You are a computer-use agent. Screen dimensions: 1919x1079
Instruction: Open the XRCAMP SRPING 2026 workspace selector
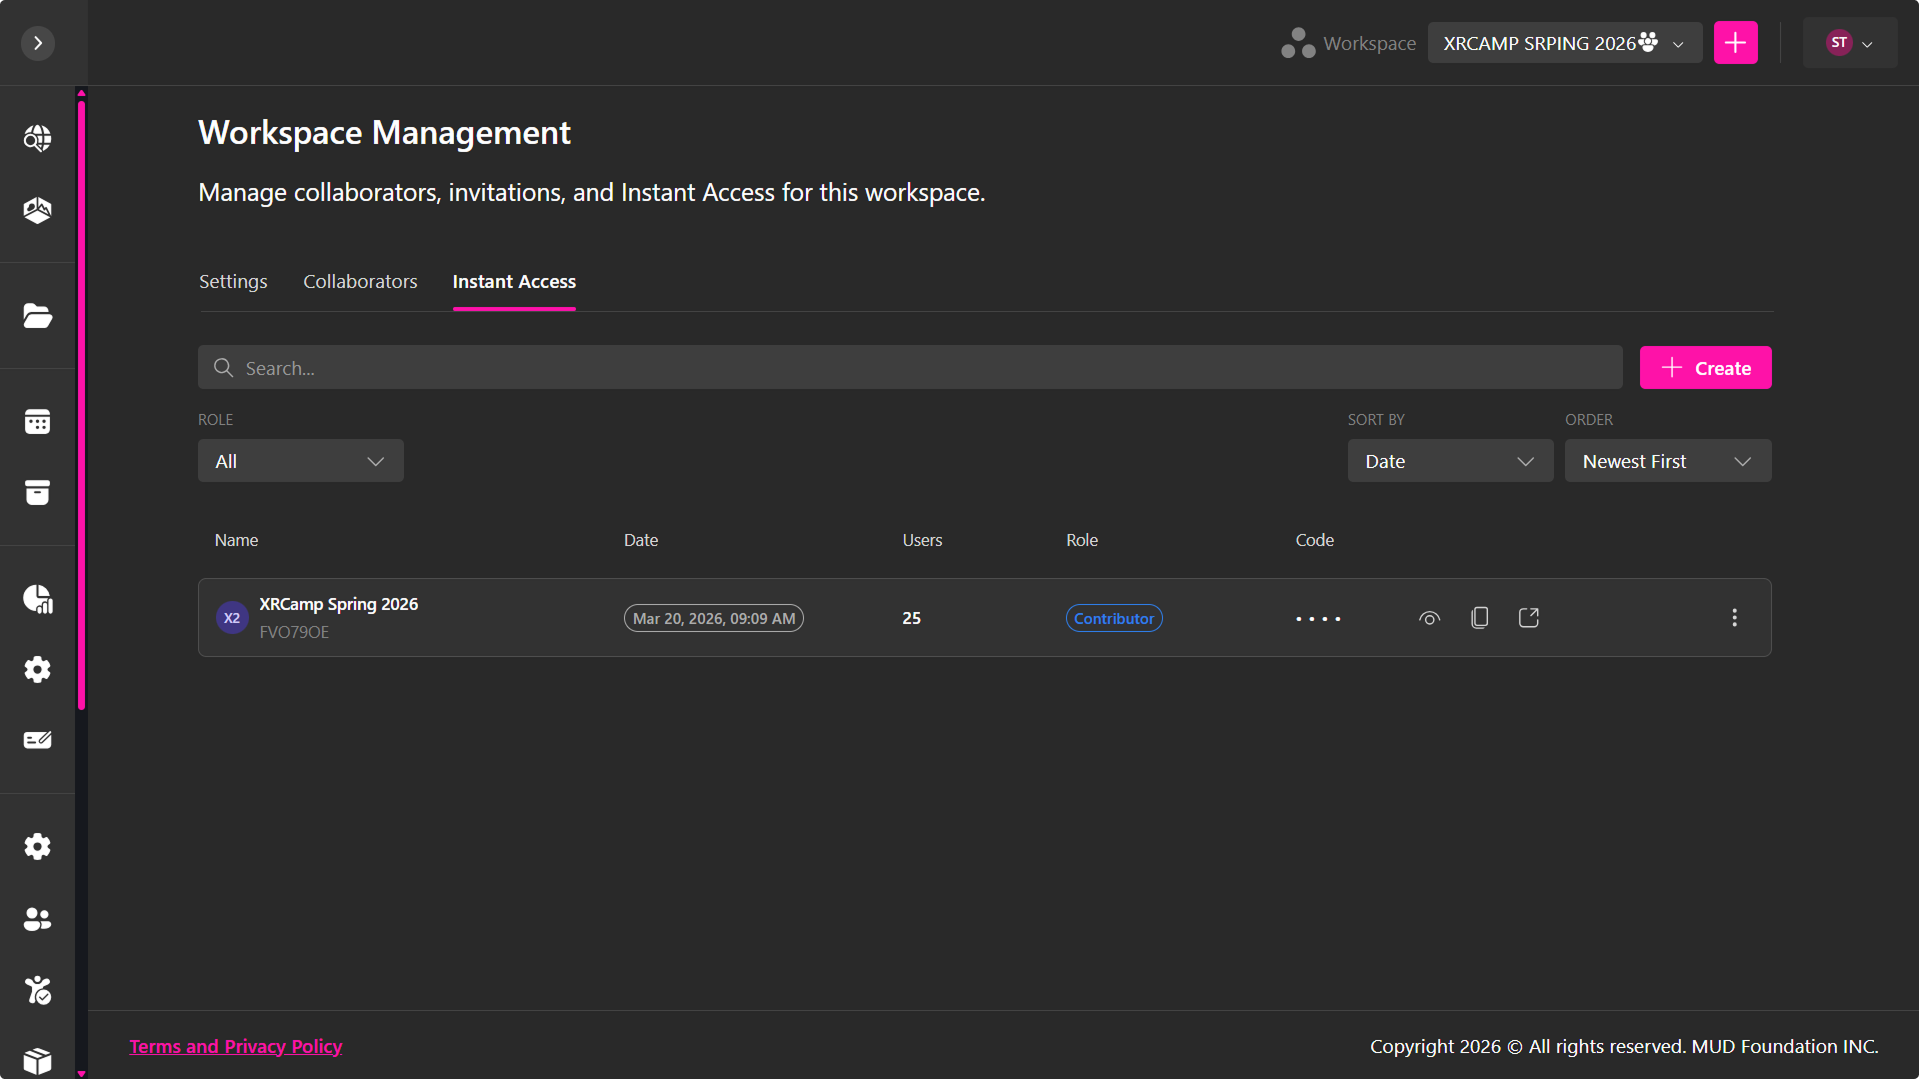tap(1564, 43)
